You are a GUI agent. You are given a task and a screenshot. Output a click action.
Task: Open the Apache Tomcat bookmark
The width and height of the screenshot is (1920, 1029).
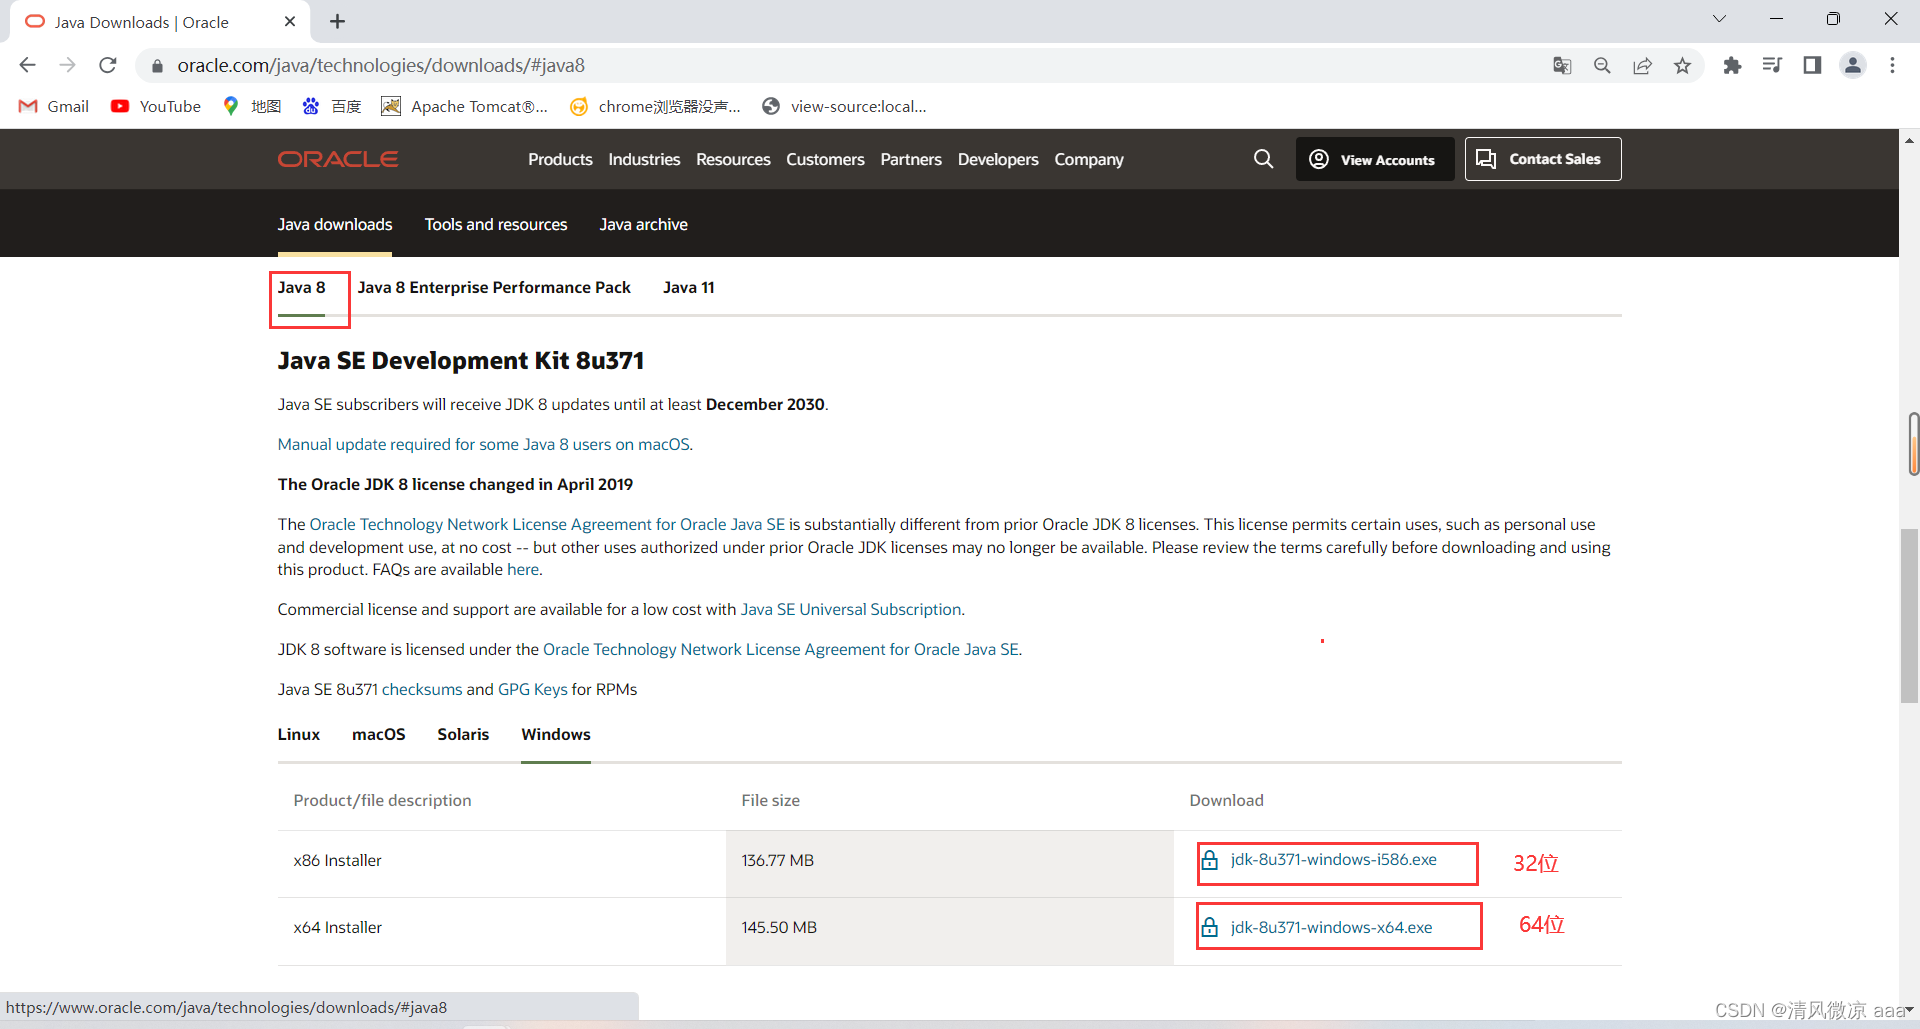pyautogui.click(x=465, y=106)
